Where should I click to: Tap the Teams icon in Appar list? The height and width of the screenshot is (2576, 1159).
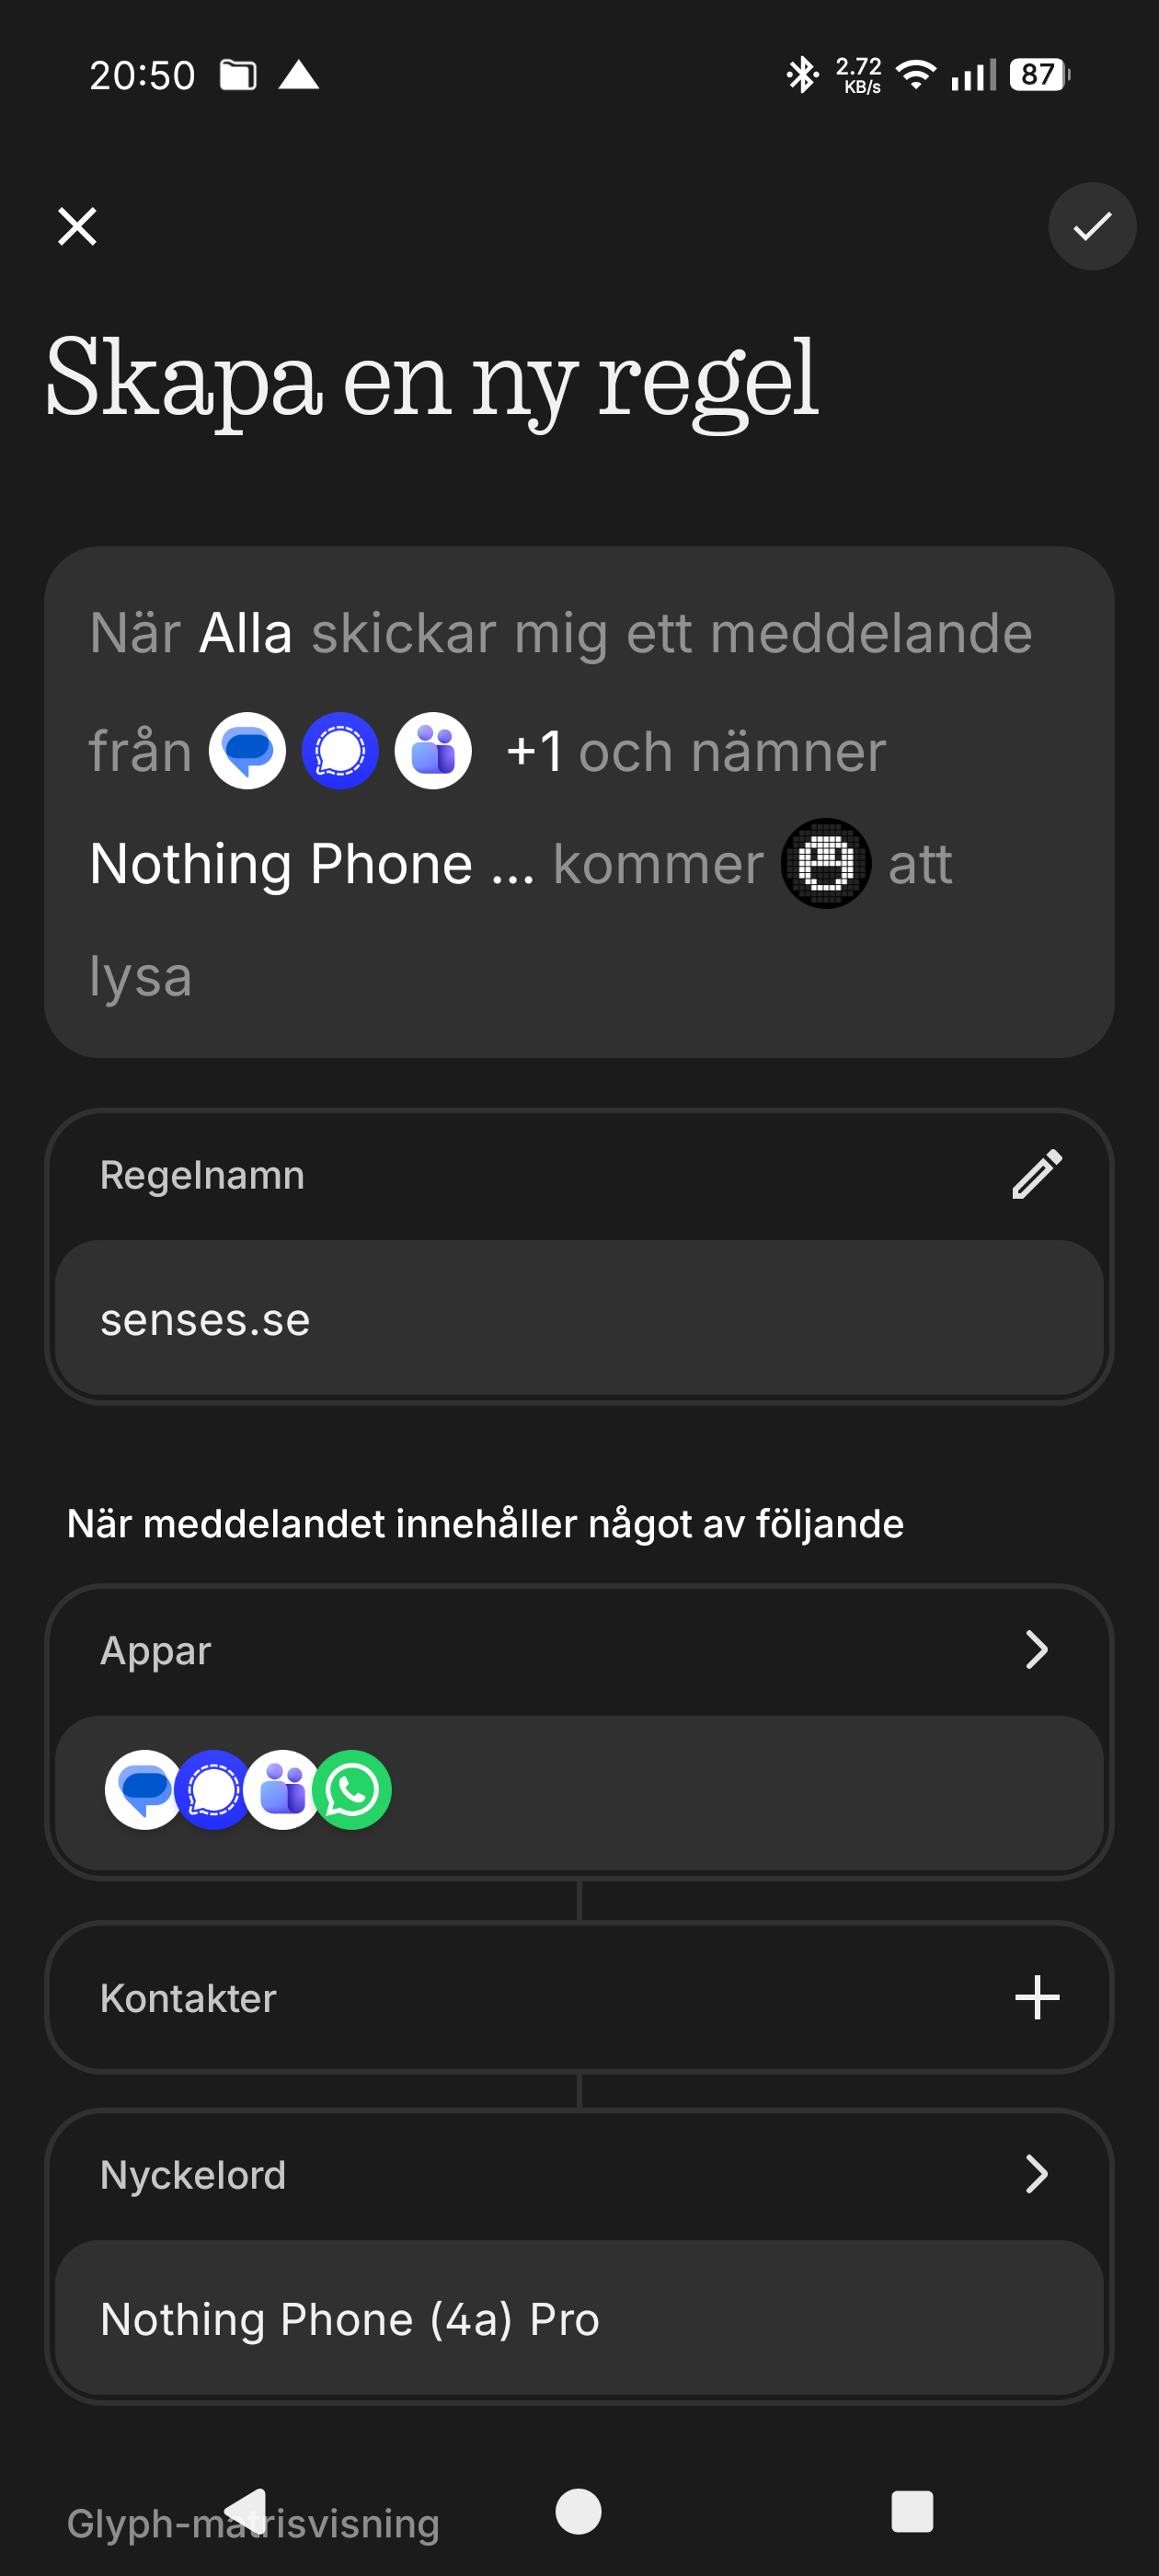283,1789
